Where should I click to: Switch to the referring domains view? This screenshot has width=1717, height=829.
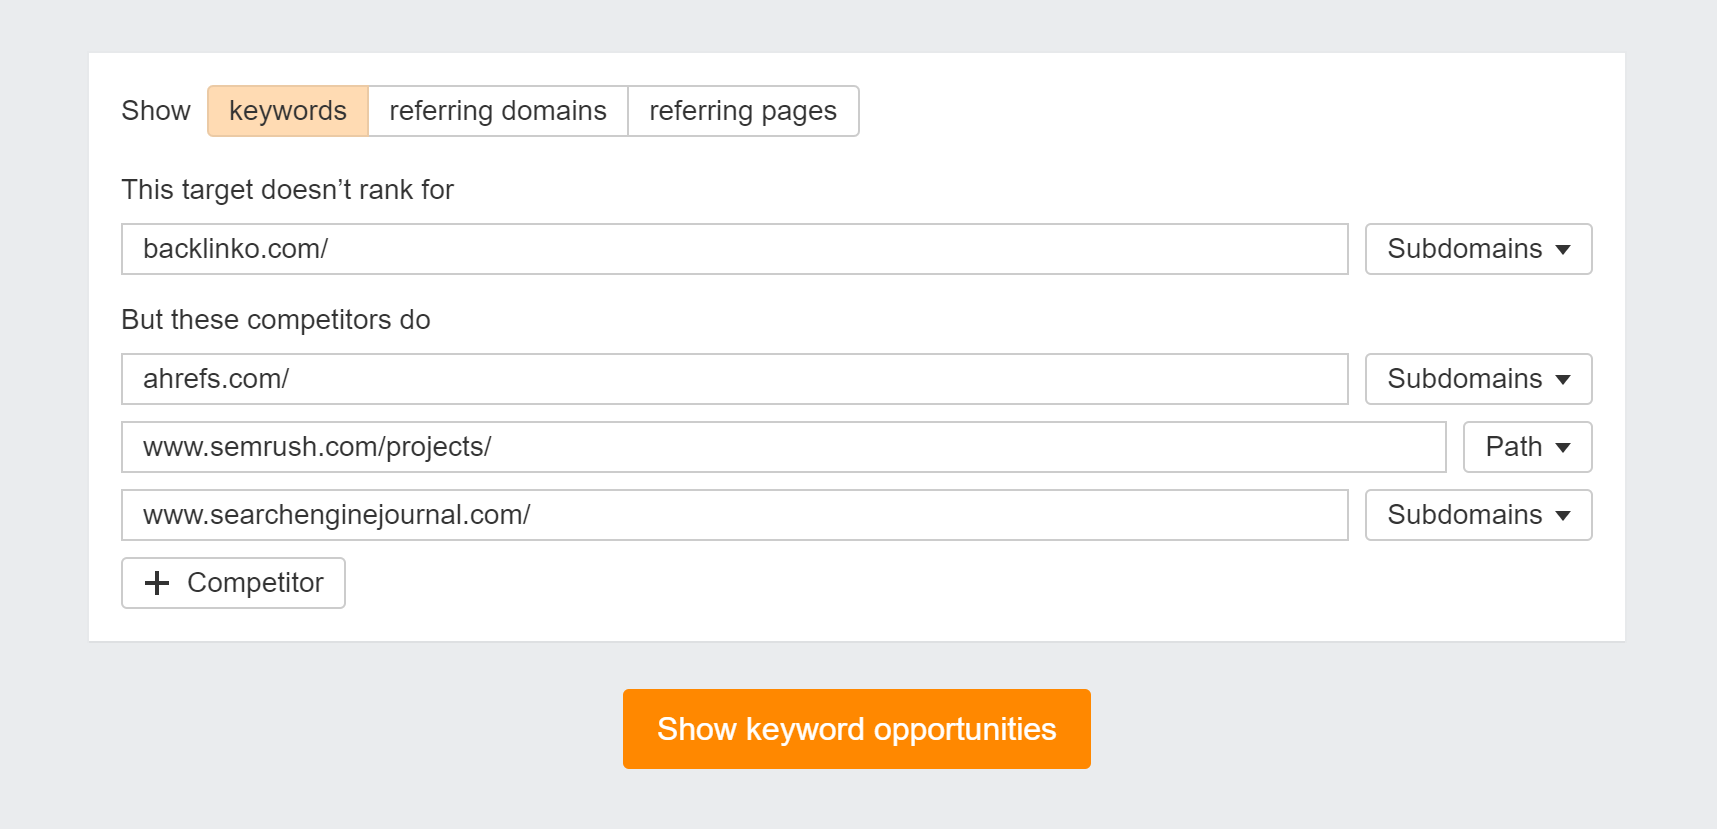(x=498, y=111)
